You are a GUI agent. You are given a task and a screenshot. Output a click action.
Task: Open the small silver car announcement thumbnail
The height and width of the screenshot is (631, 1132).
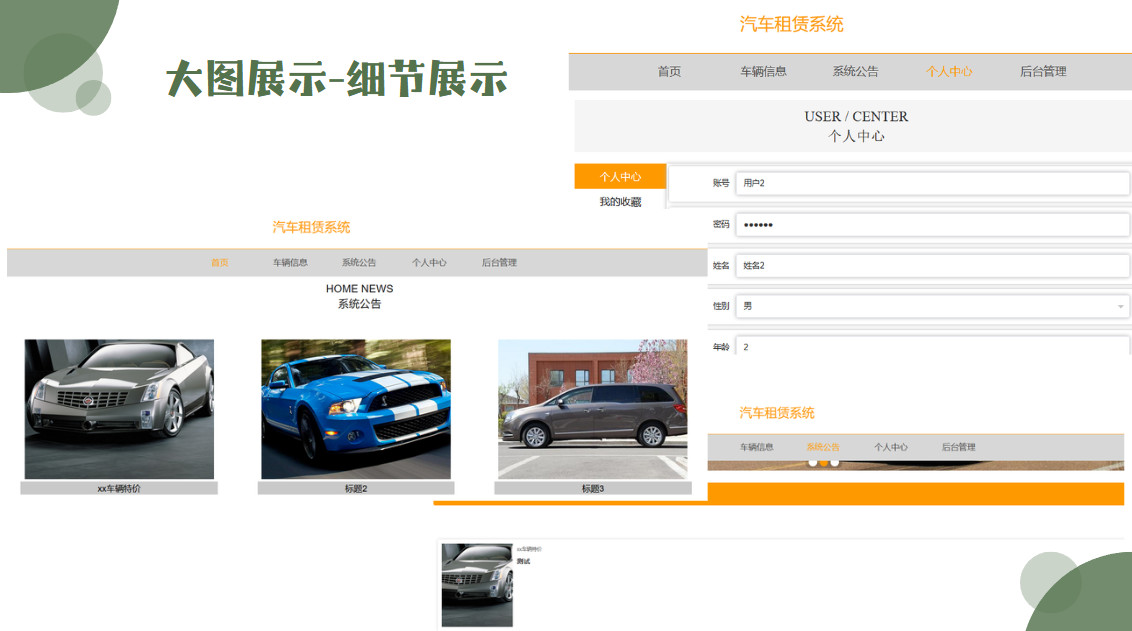(x=477, y=585)
